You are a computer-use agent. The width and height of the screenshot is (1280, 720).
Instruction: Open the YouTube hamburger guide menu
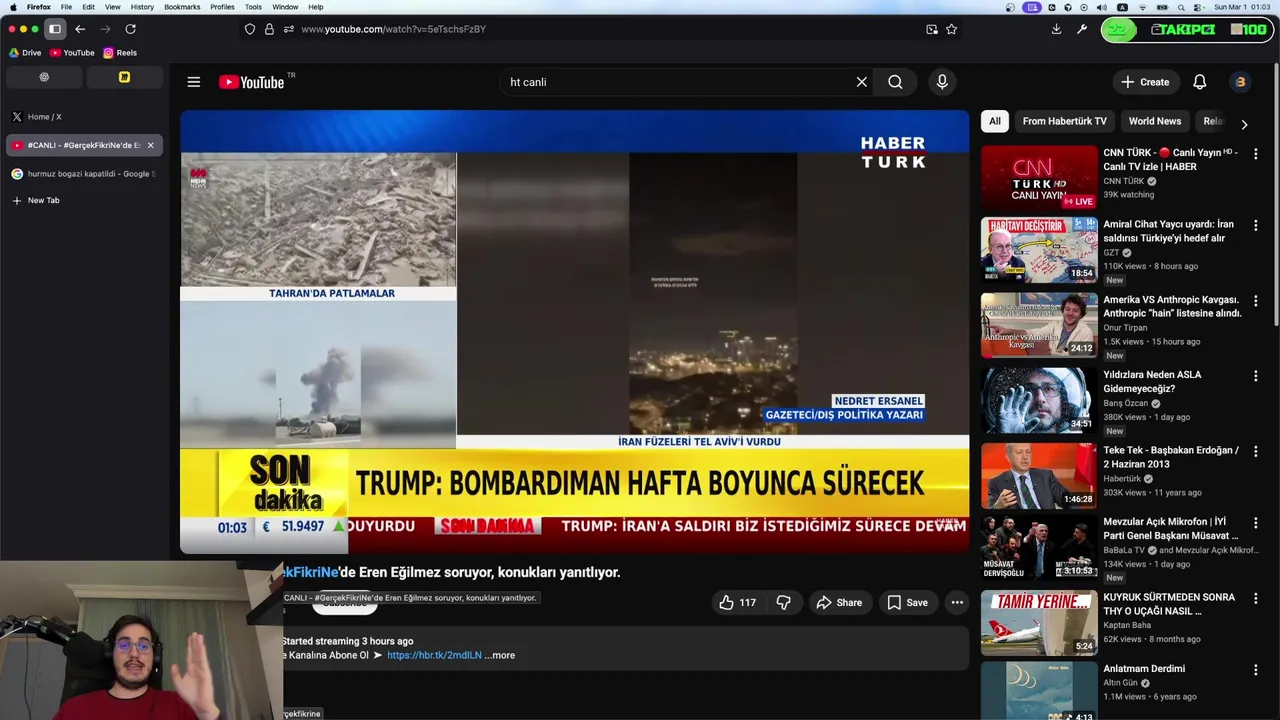[194, 82]
